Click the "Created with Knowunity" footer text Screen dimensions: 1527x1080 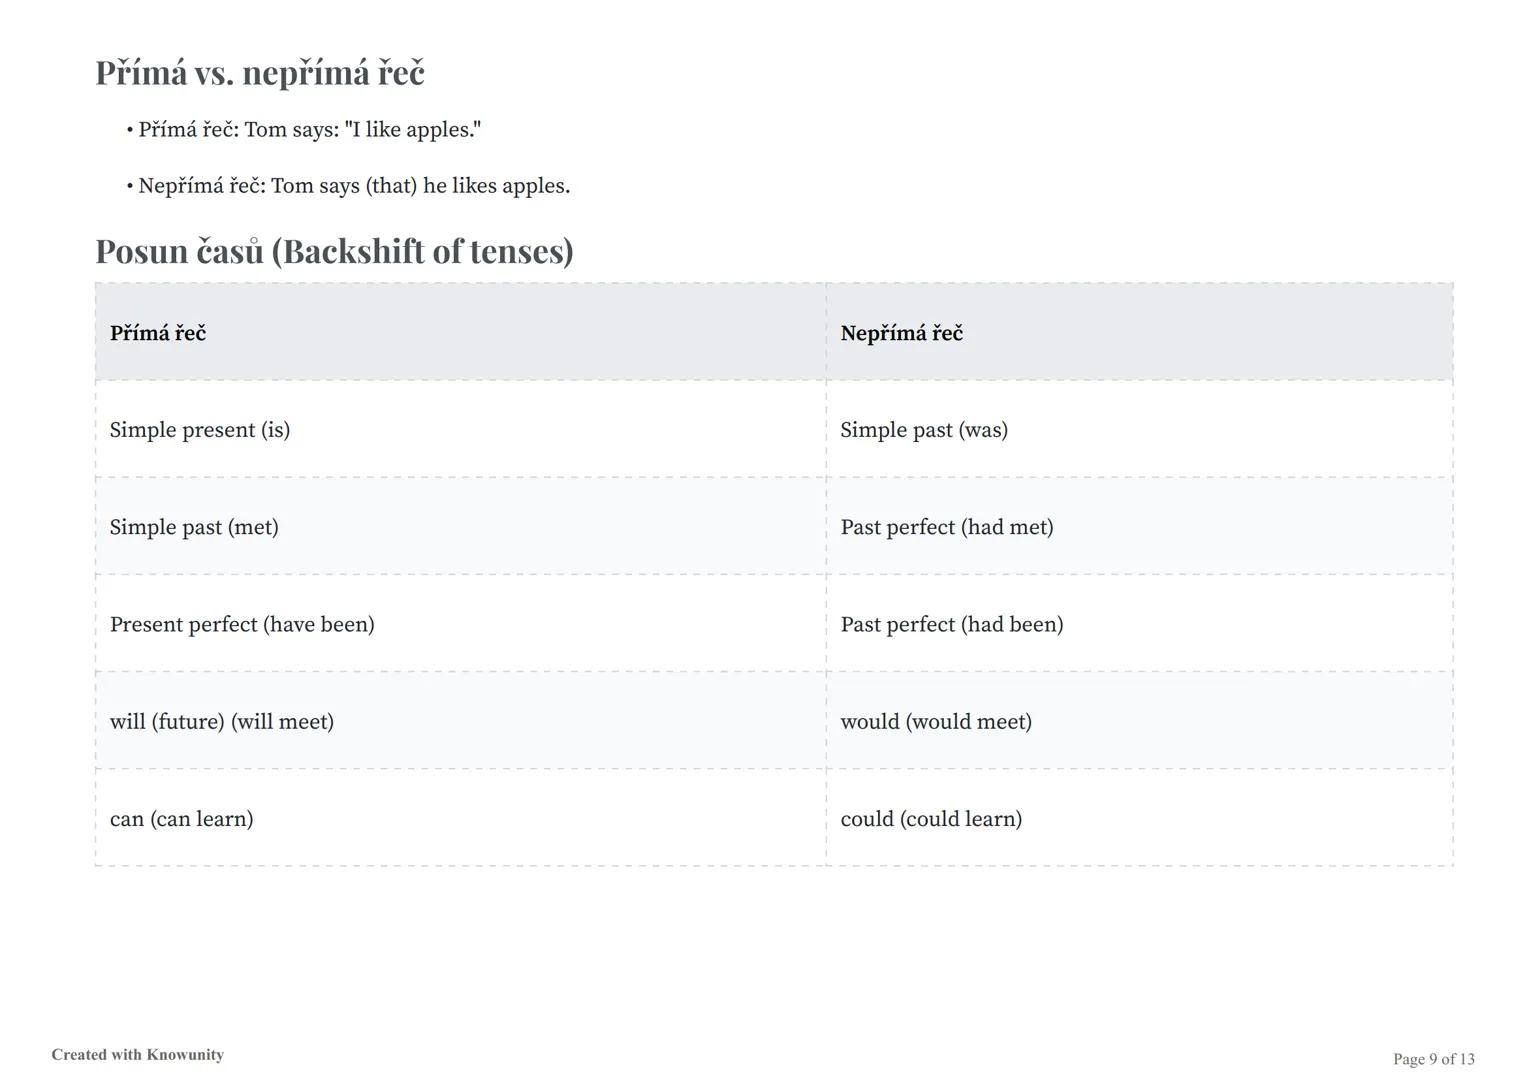click(x=138, y=1055)
